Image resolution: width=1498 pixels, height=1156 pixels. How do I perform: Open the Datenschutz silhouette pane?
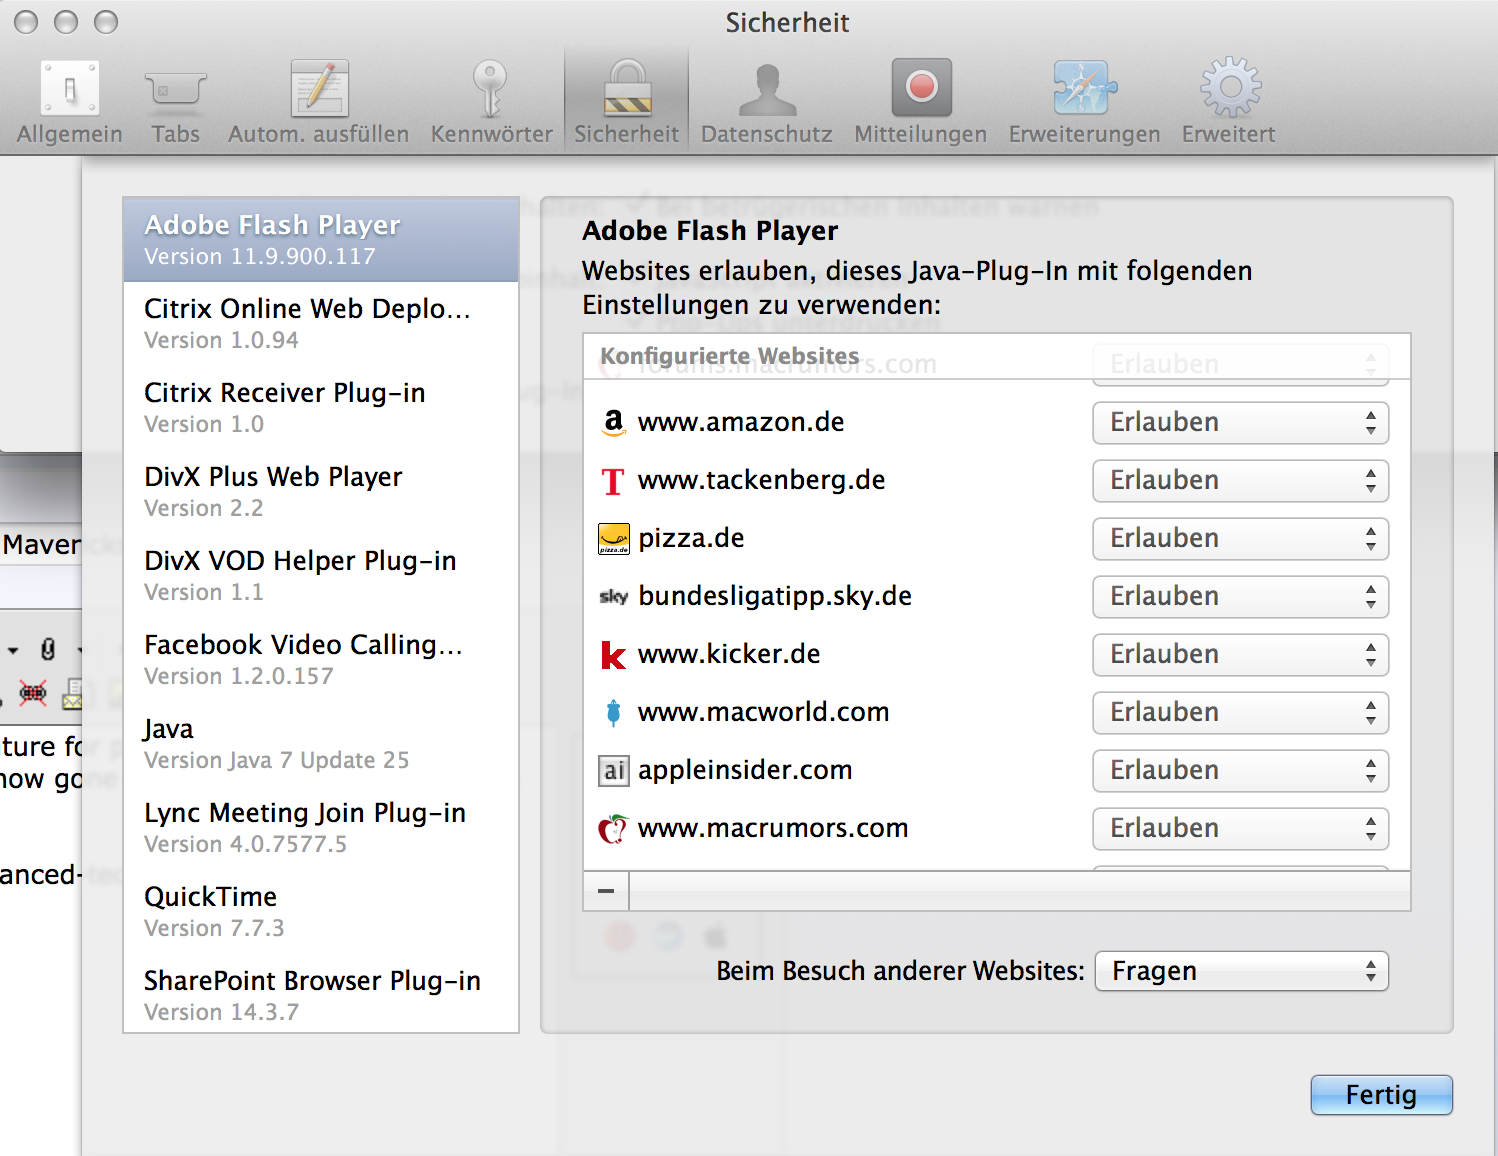[767, 102]
